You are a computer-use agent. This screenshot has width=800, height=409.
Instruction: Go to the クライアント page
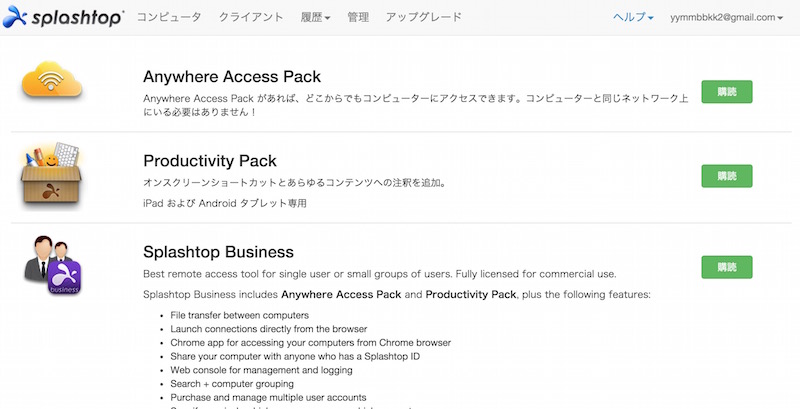[x=251, y=17]
